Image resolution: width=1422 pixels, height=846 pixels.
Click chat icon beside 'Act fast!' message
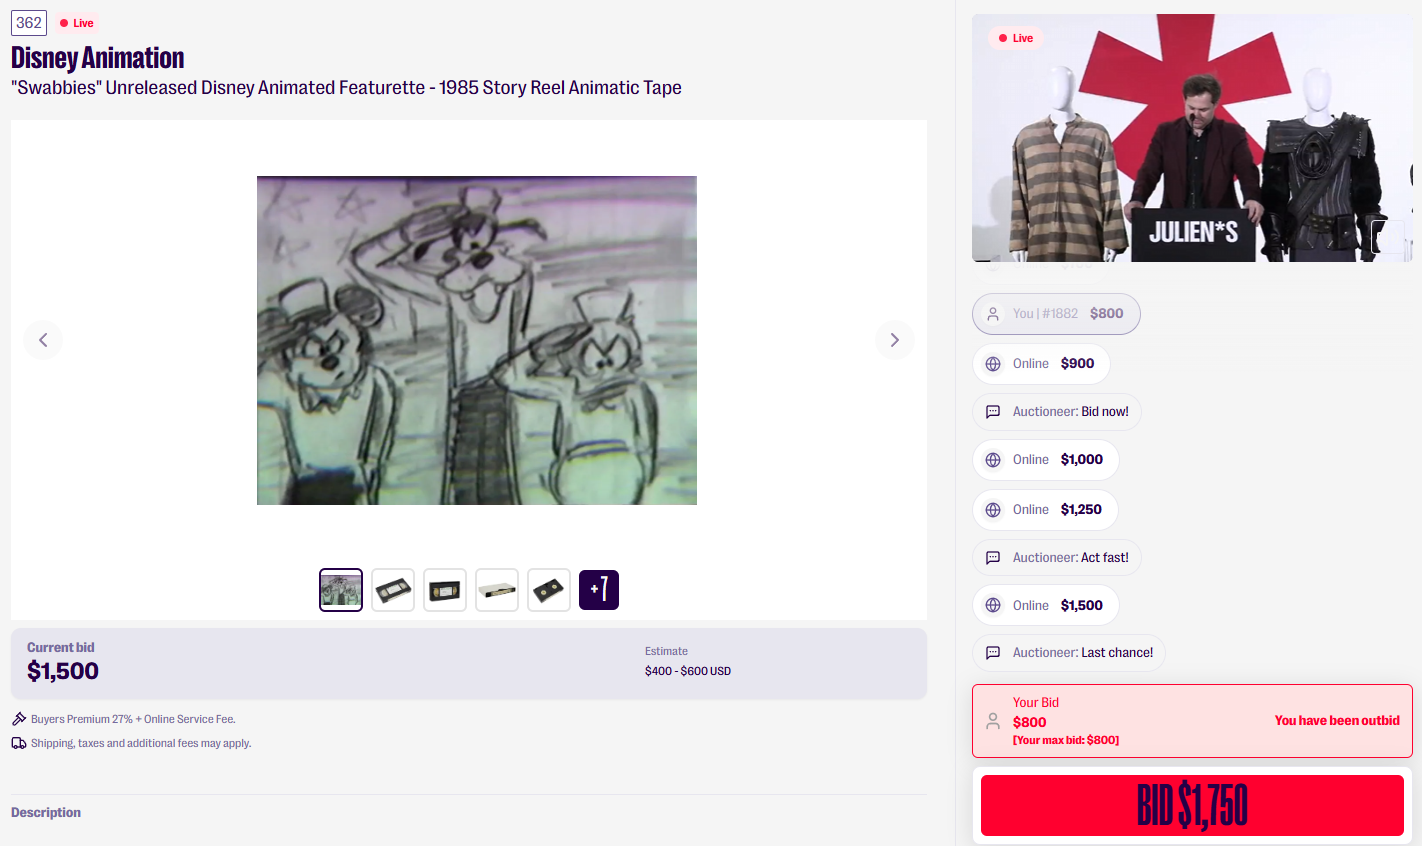(x=993, y=558)
